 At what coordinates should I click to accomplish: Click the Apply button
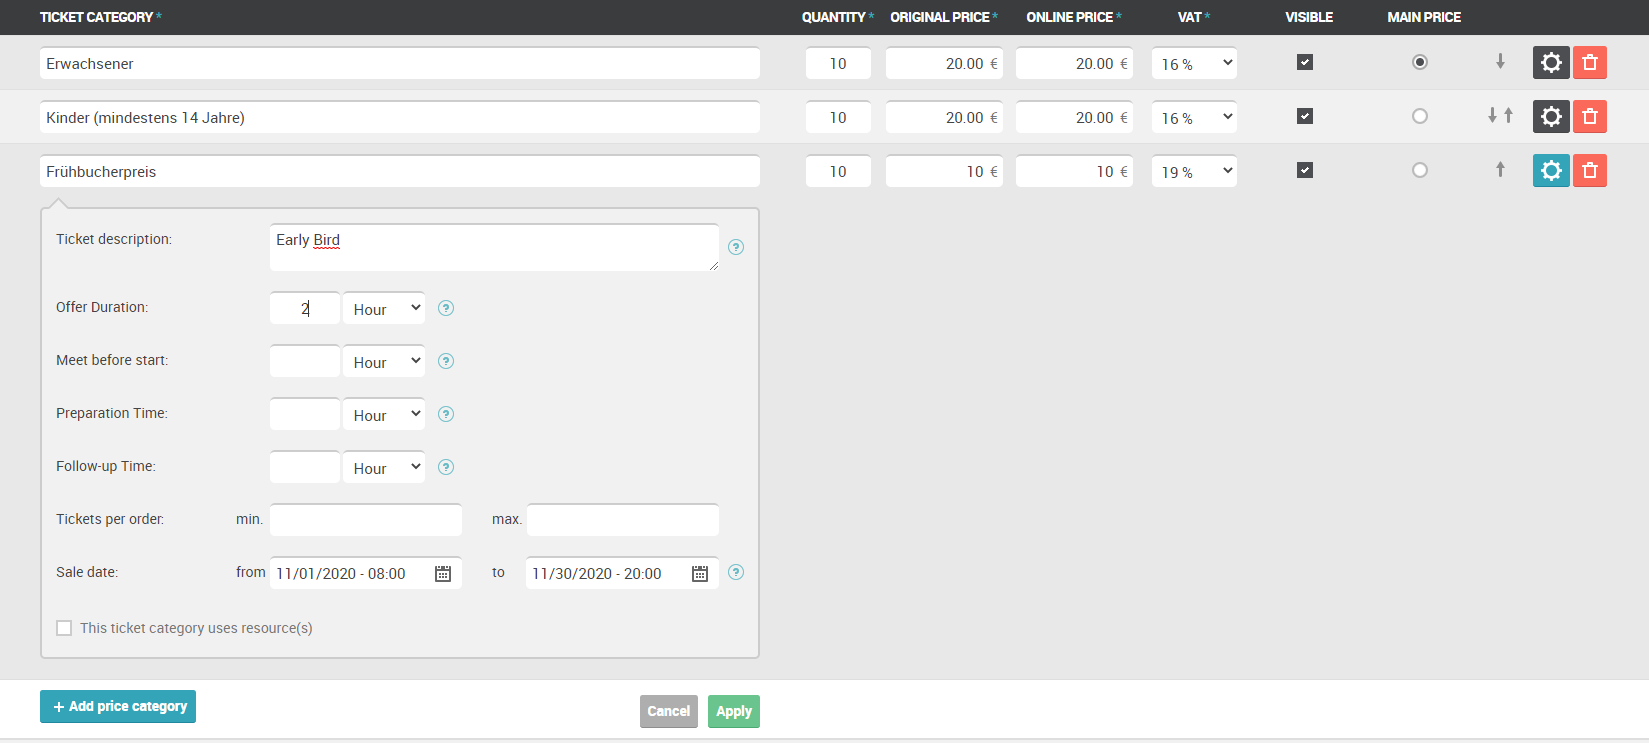[734, 711]
